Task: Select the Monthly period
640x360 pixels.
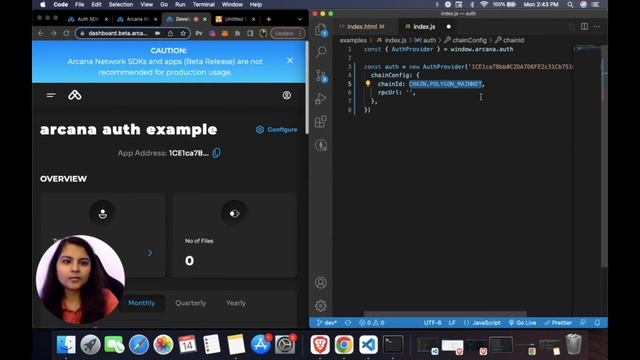Action: [x=142, y=303]
